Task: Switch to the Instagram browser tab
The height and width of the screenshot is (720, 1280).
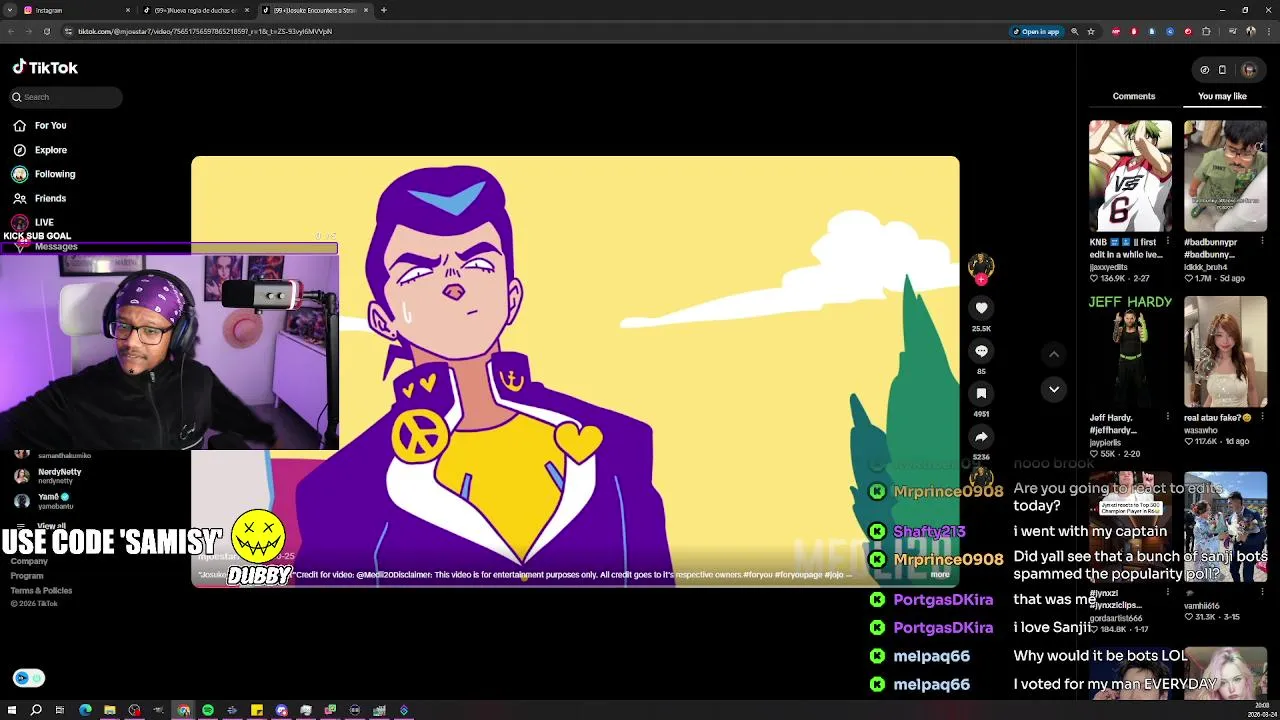Action: click(77, 10)
